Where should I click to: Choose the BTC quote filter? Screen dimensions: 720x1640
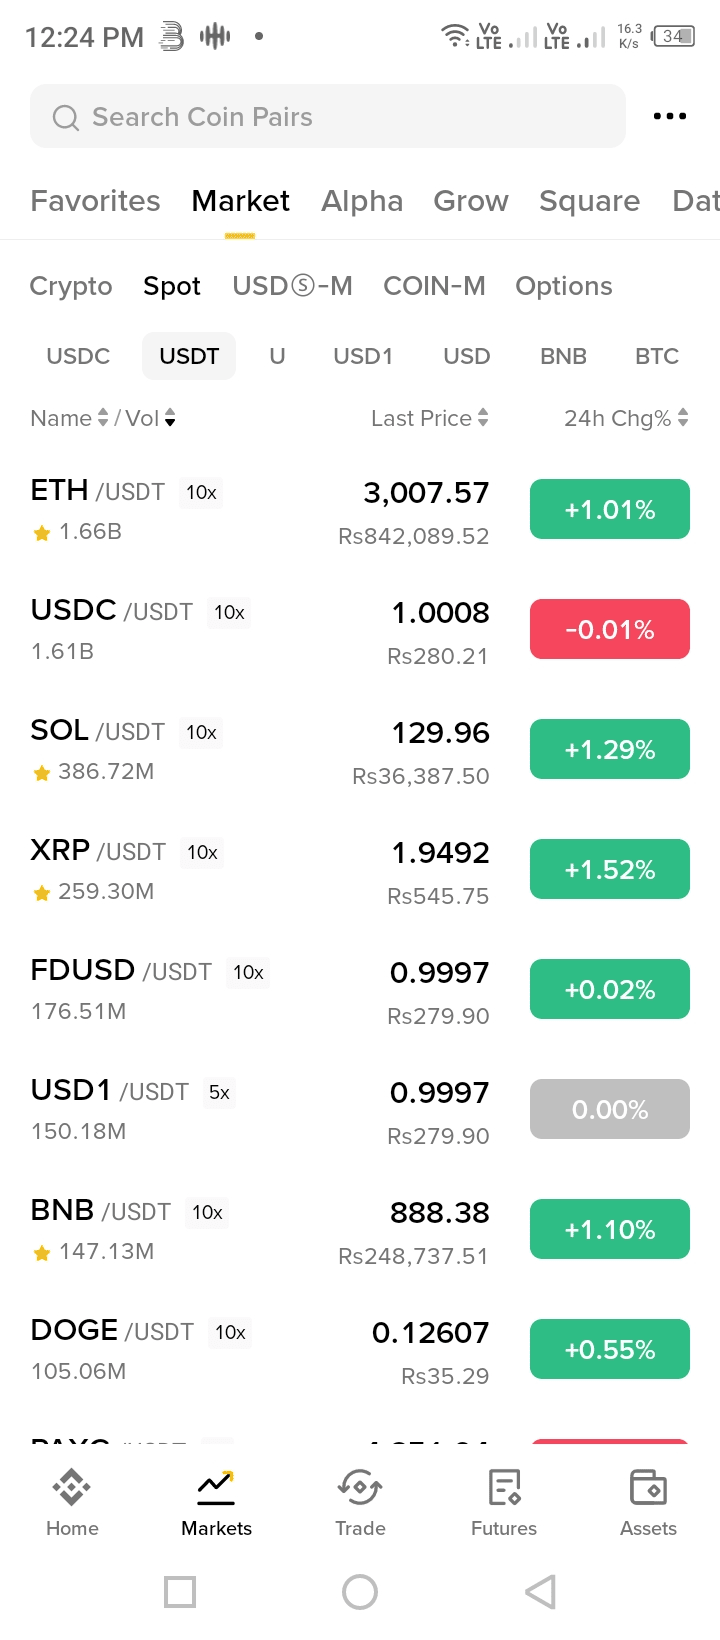[657, 356]
